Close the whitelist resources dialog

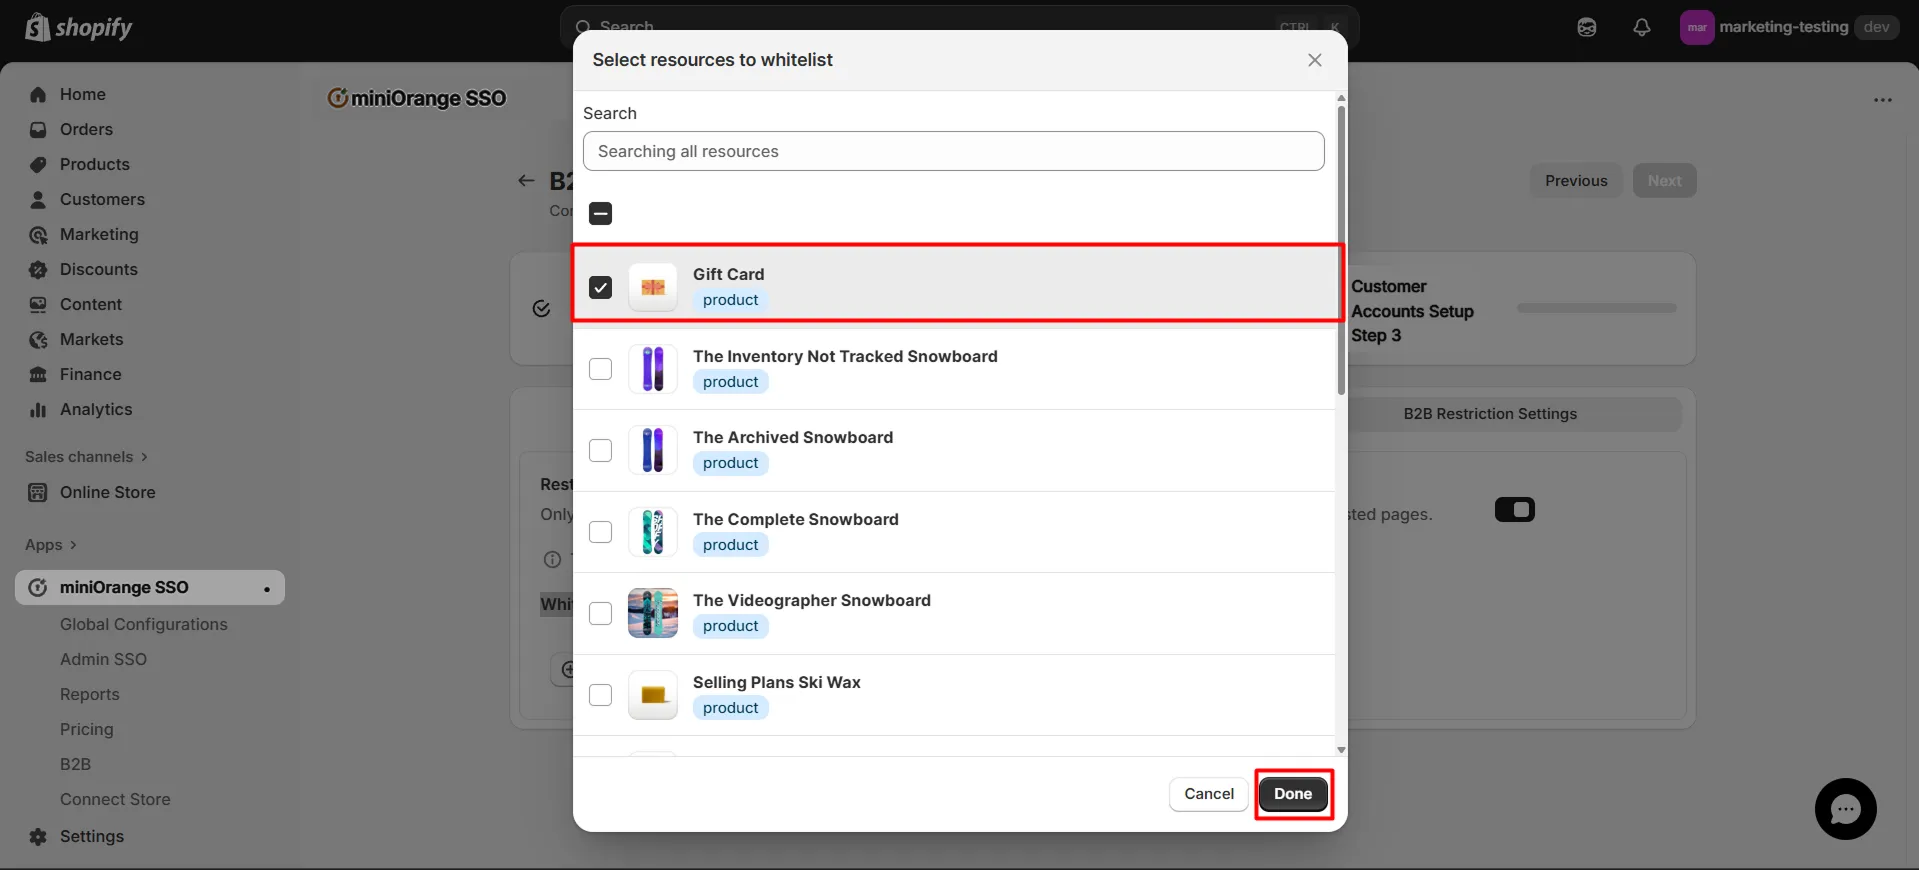(1314, 60)
